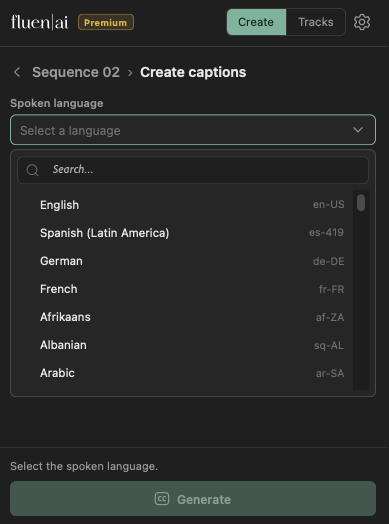This screenshot has width=389, height=524.
Task: Click the Premium badge
Action: pyautogui.click(x=106, y=22)
